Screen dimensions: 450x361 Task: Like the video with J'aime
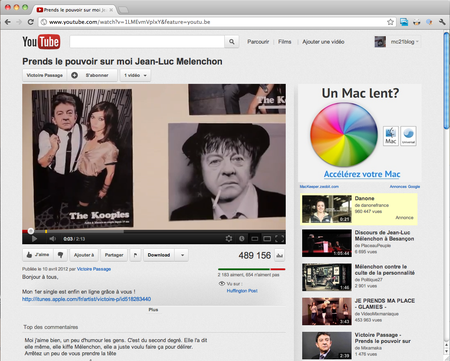38,255
